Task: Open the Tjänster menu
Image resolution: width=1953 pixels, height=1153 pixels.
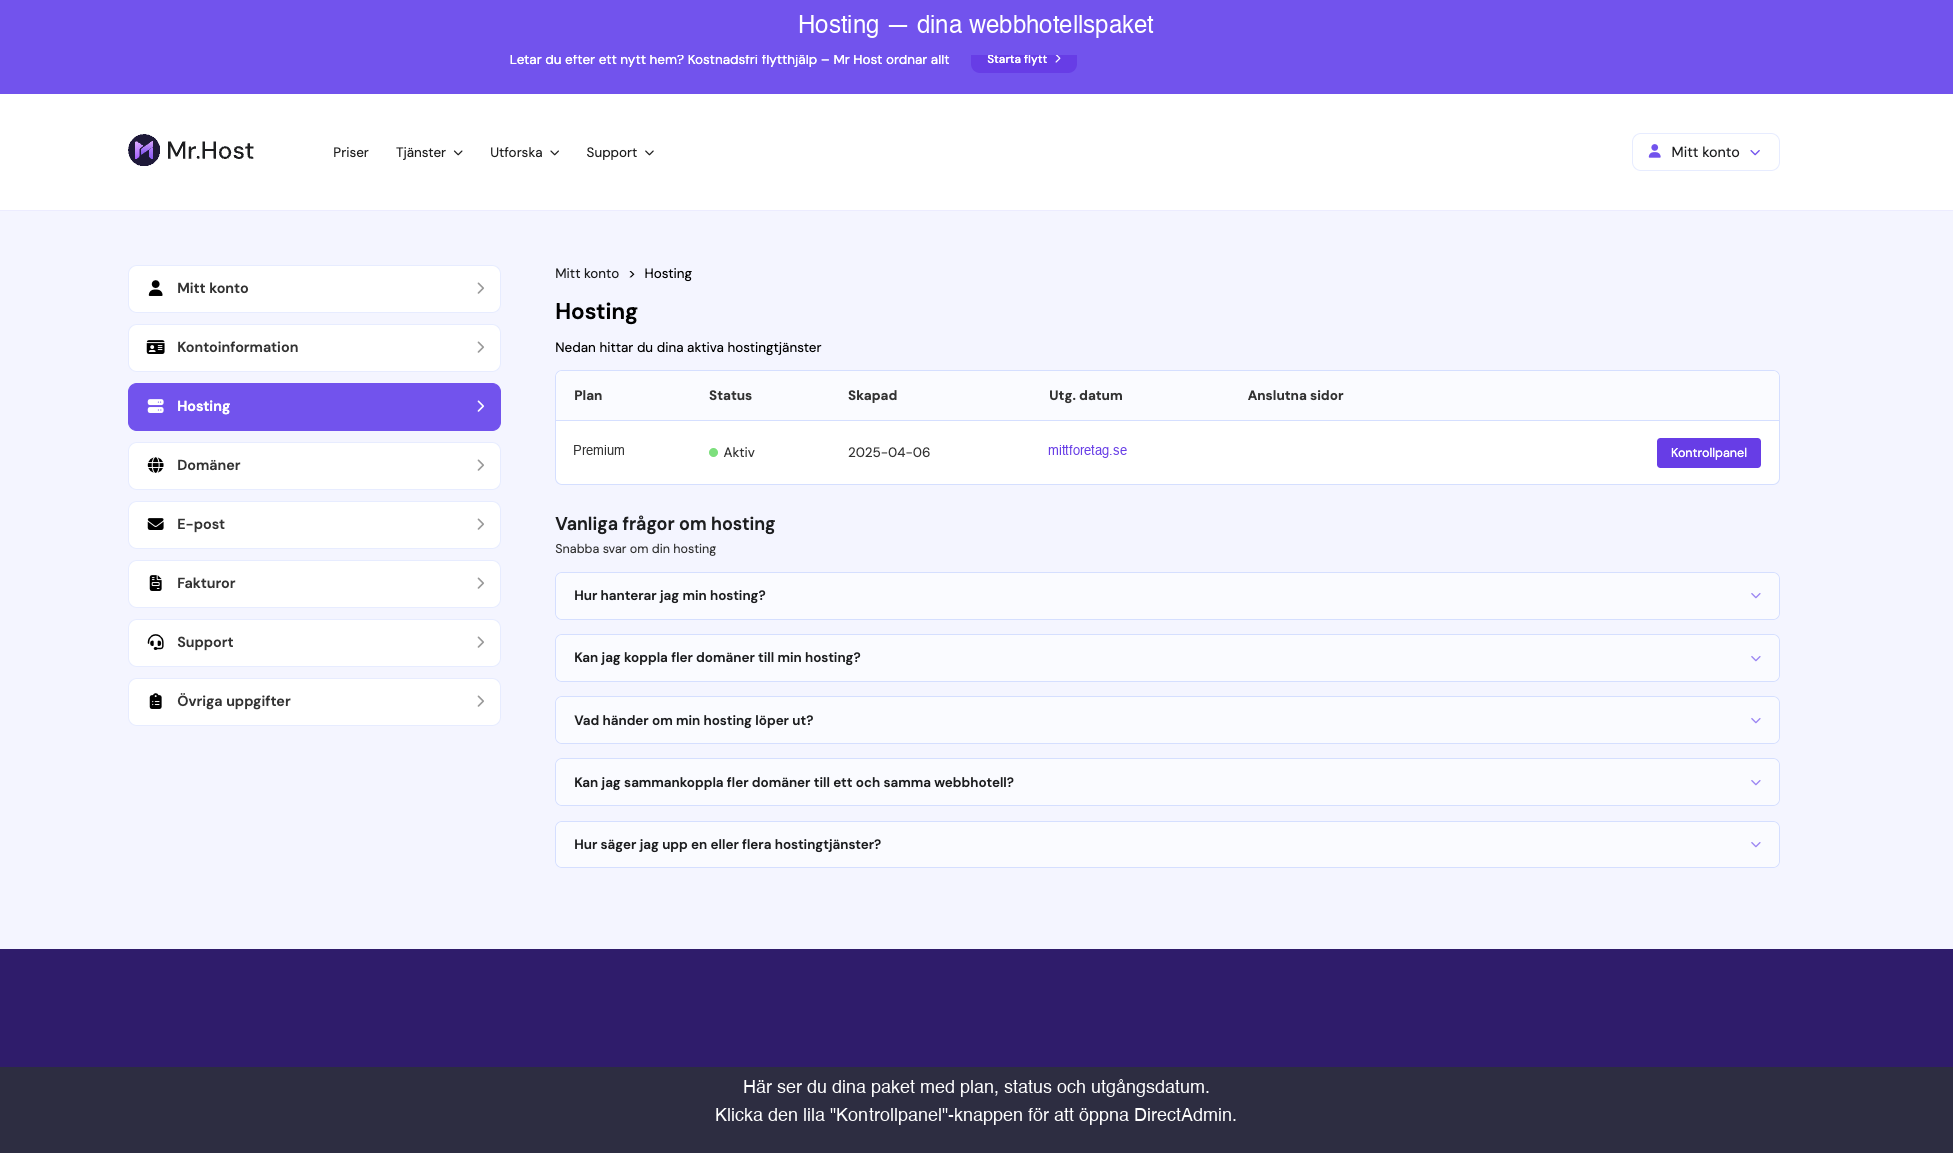Action: tap(429, 153)
